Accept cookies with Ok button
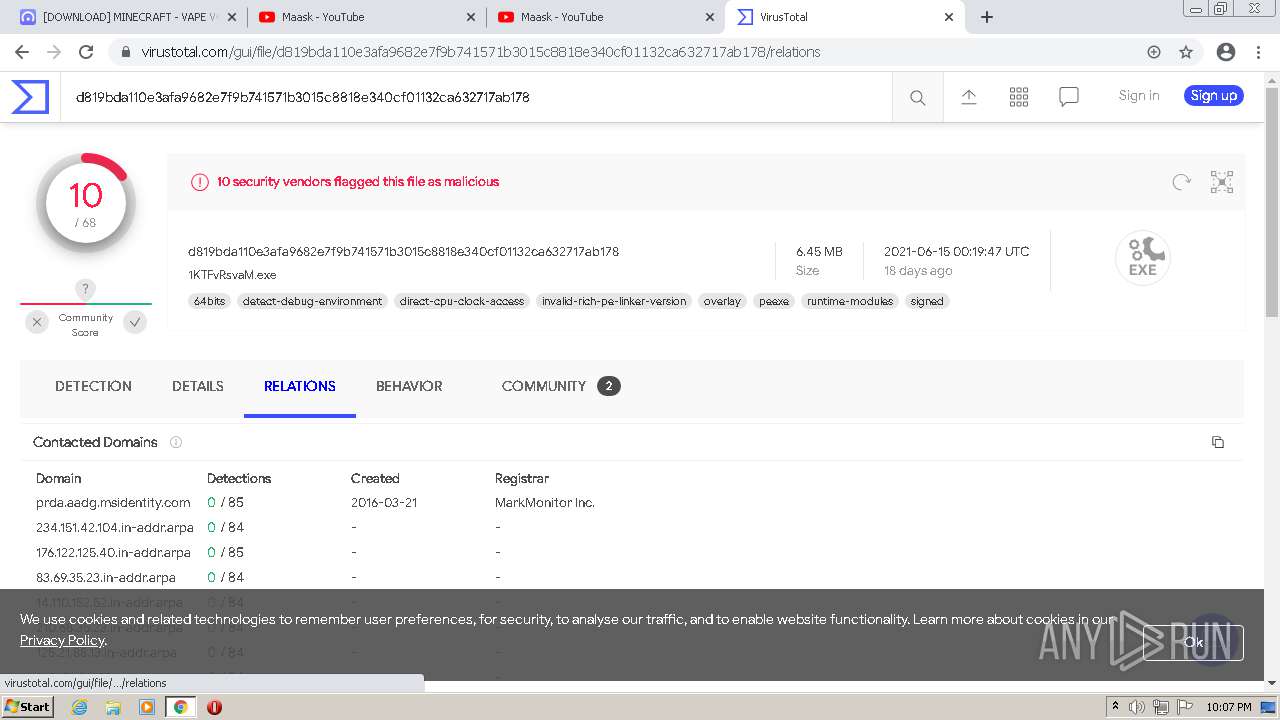Image resolution: width=1280 pixels, height=720 pixels. tap(1193, 643)
